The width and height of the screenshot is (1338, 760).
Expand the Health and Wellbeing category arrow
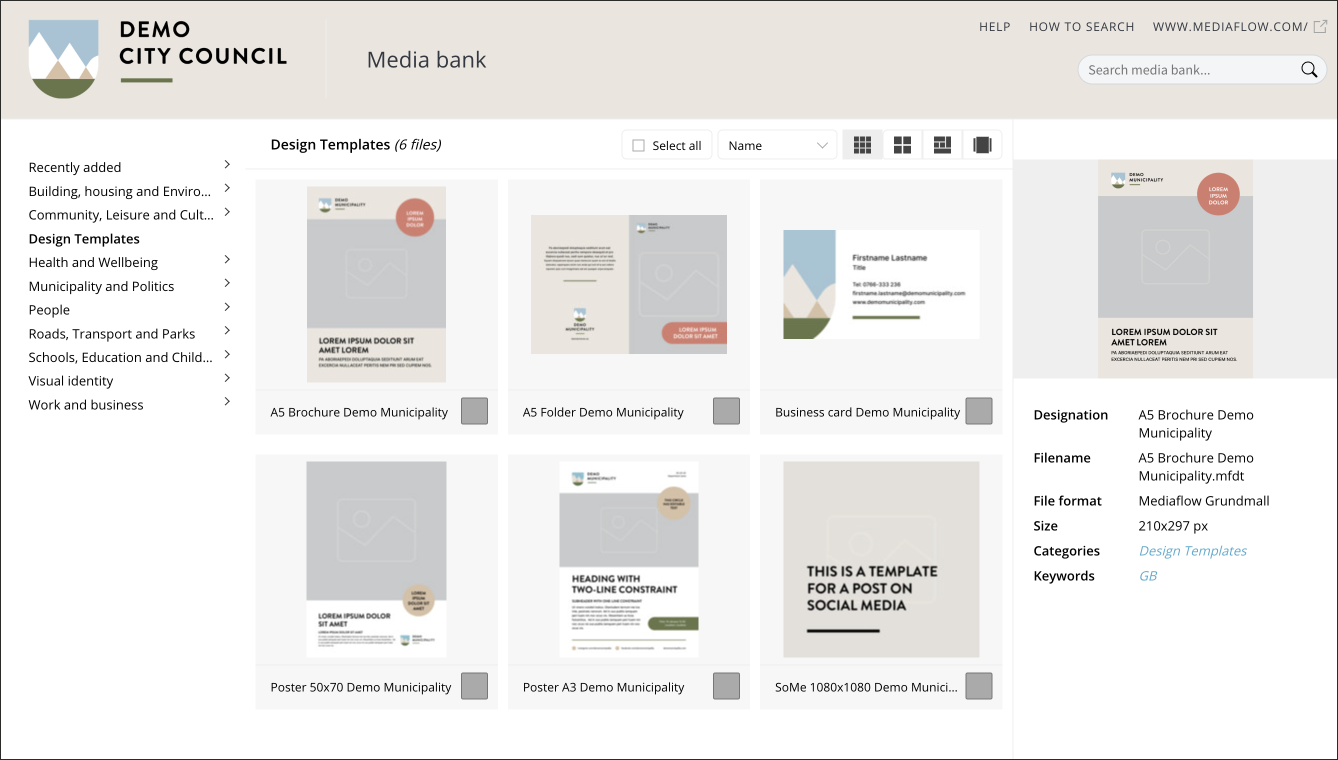point(227,260)
